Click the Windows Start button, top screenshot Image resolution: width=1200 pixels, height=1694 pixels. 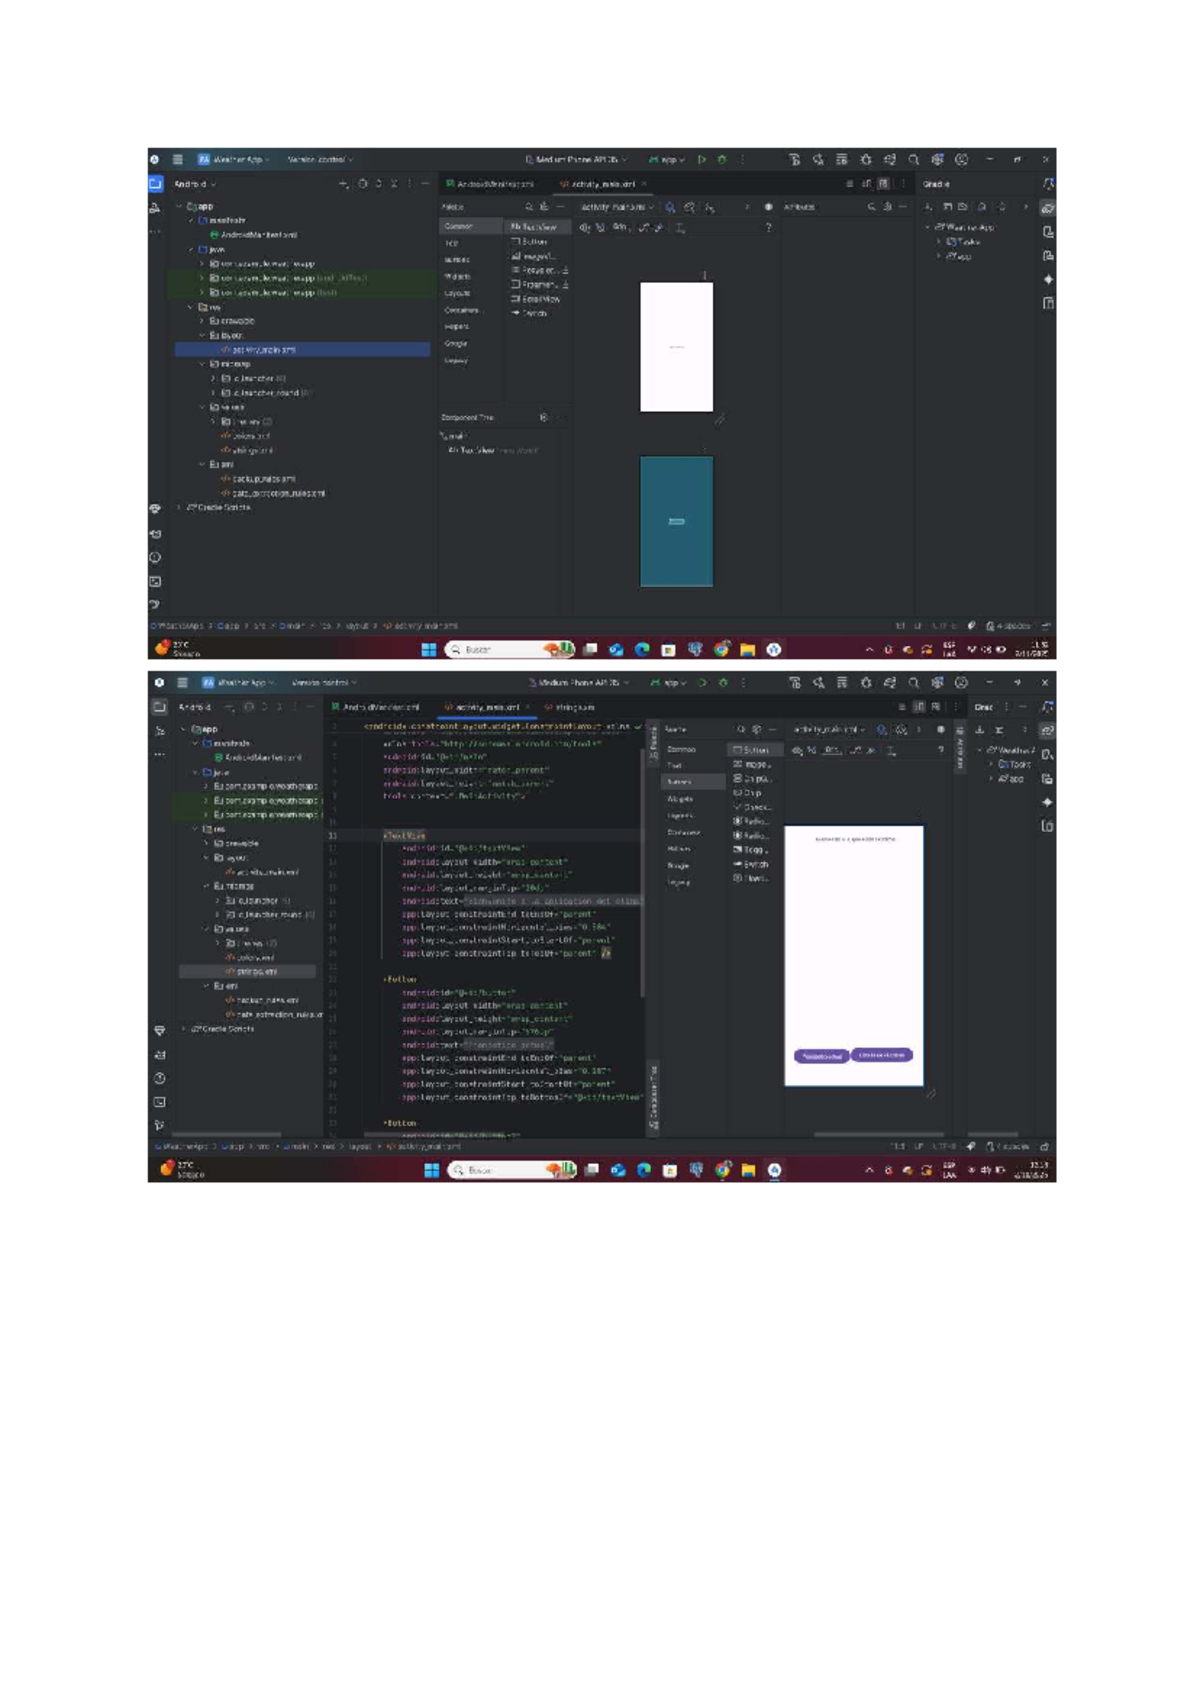tap(429, 649)
